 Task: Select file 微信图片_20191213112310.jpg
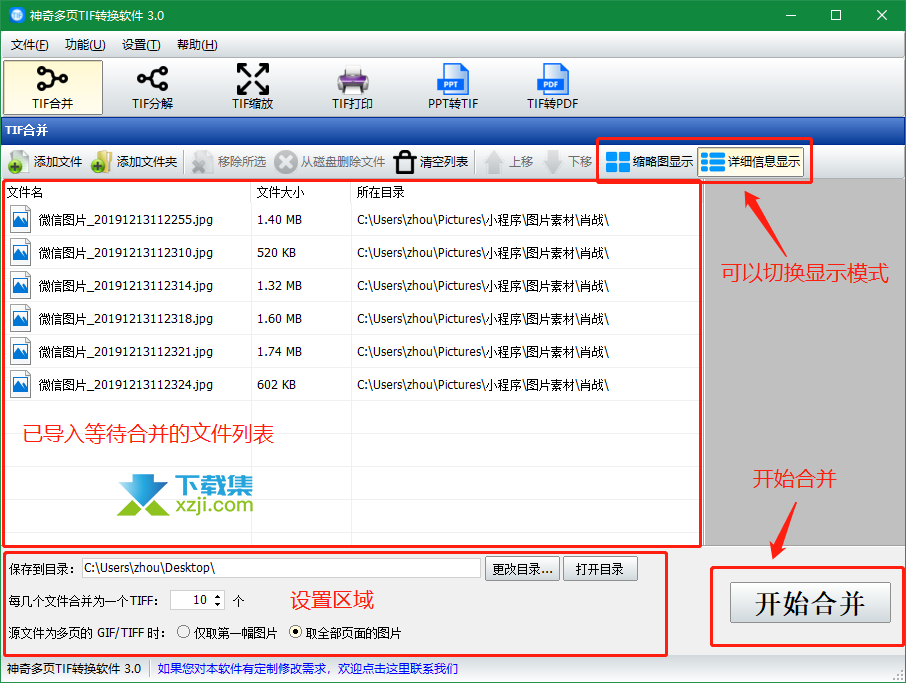tap(125, 253)
